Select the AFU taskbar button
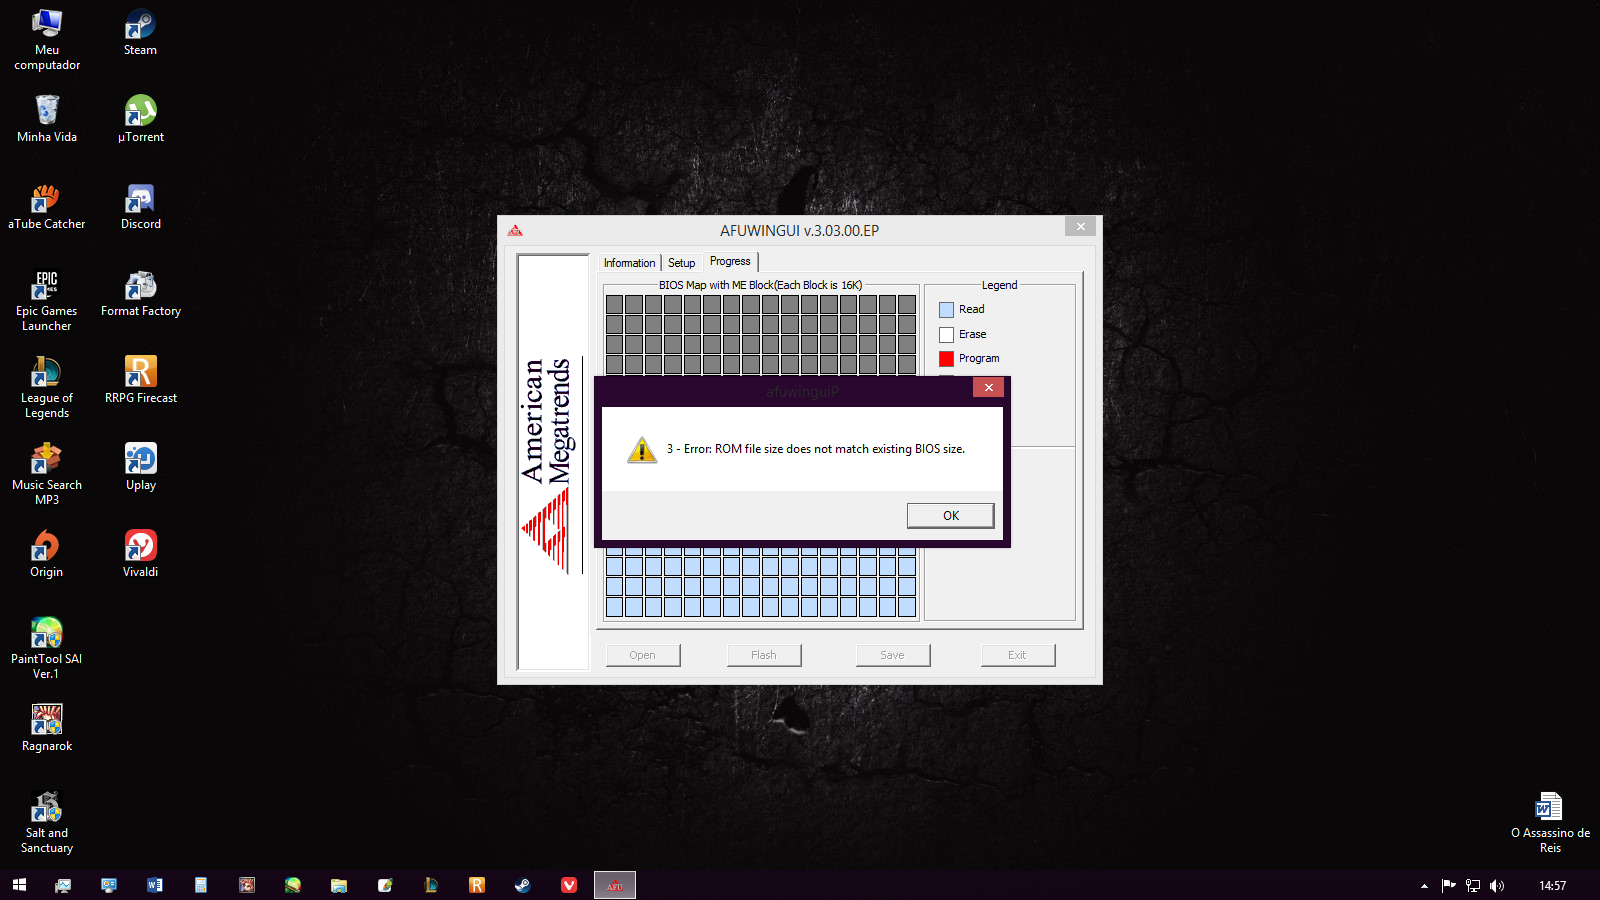 click(x=615, y=885)
